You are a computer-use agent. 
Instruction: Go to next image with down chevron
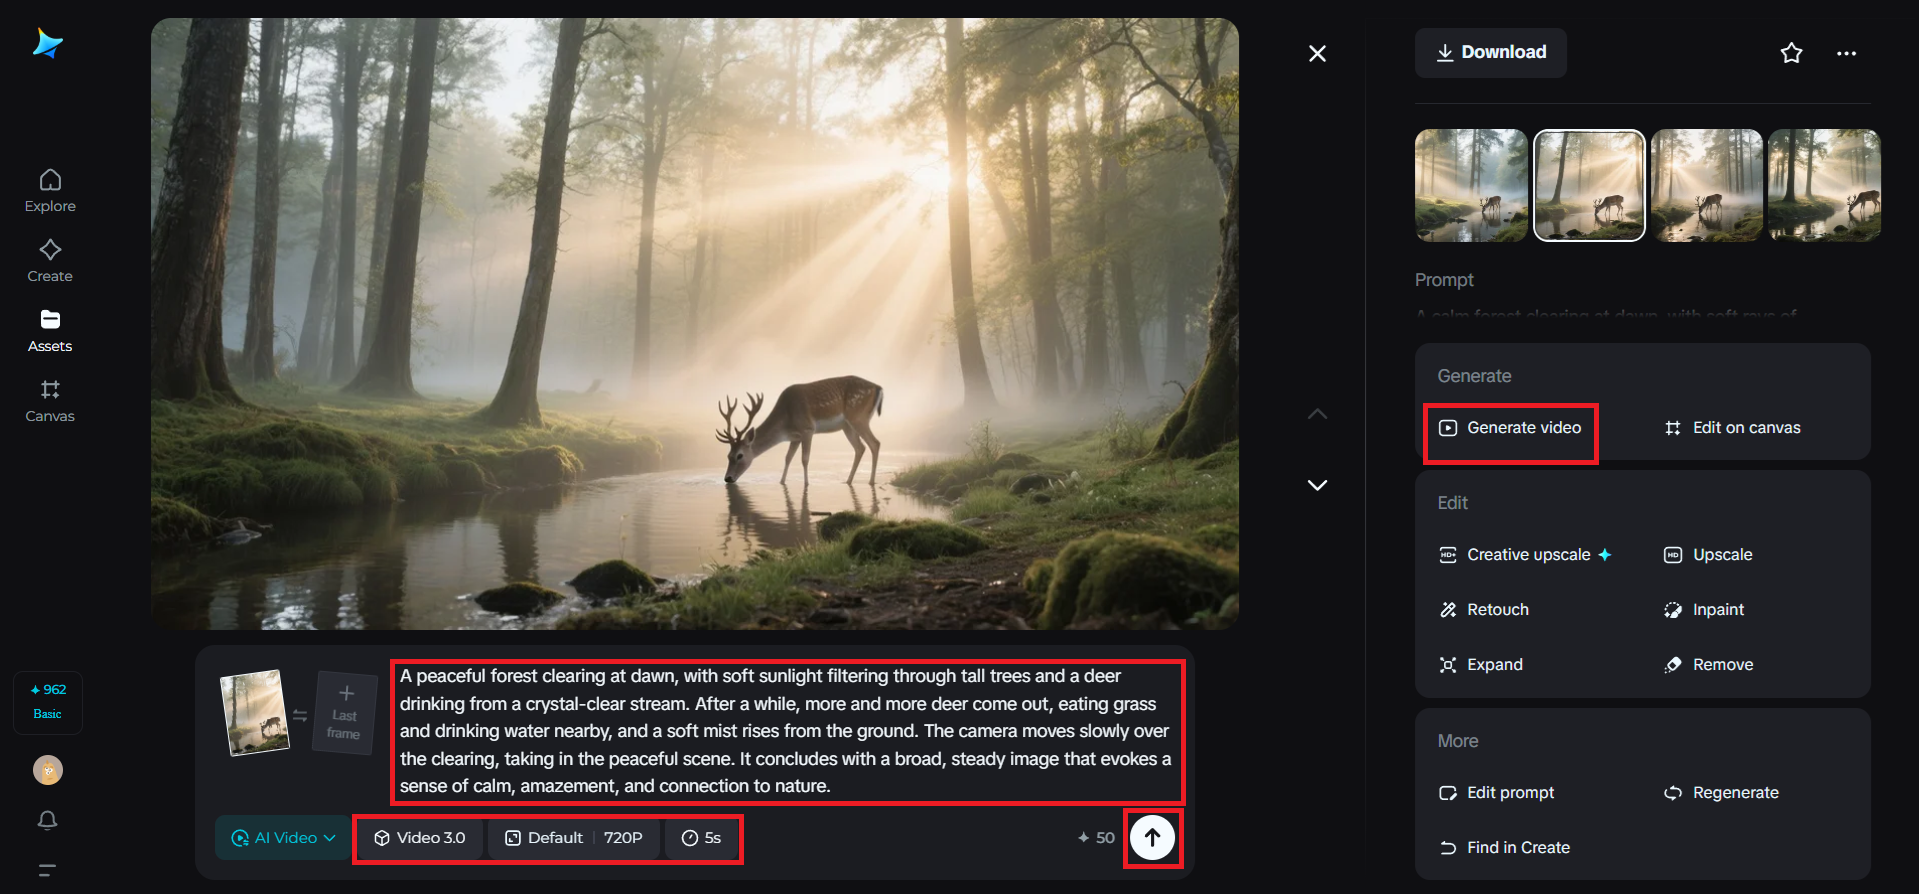pos(1317,485)
